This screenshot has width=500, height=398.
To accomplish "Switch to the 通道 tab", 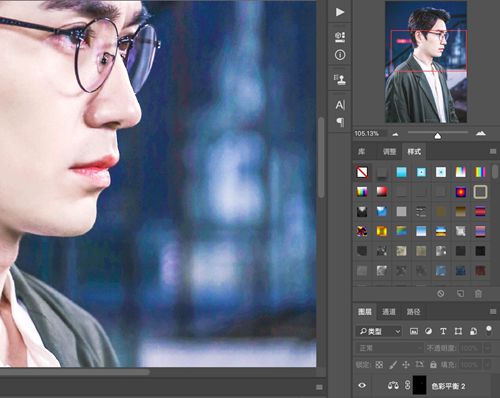I will (x=389, y=312).
